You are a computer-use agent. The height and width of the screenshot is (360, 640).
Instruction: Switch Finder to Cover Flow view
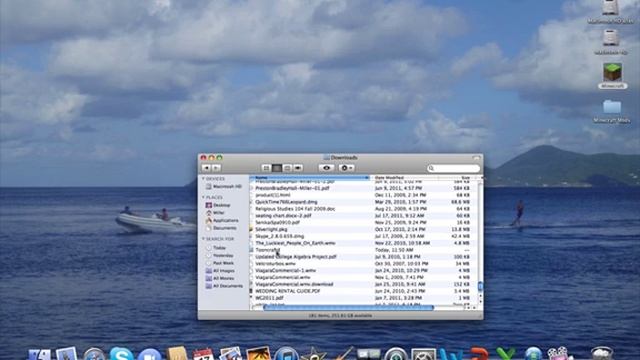coord(298,168)
